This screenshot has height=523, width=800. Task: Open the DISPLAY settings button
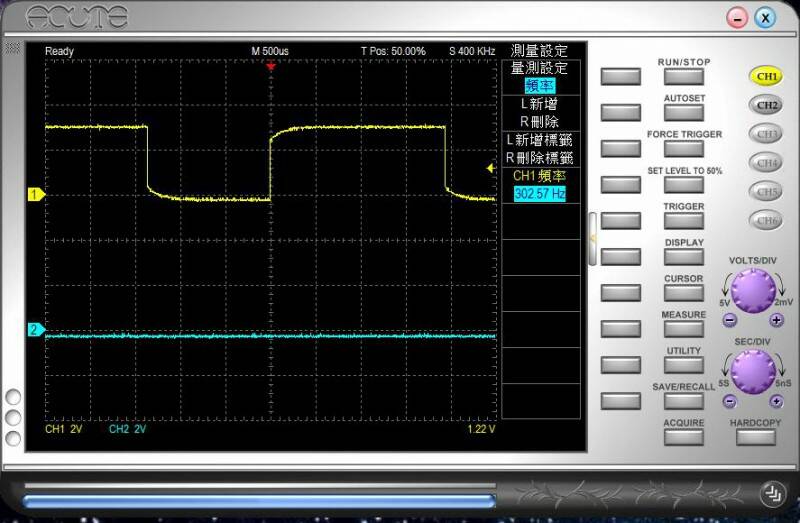[x=684, y=257]
